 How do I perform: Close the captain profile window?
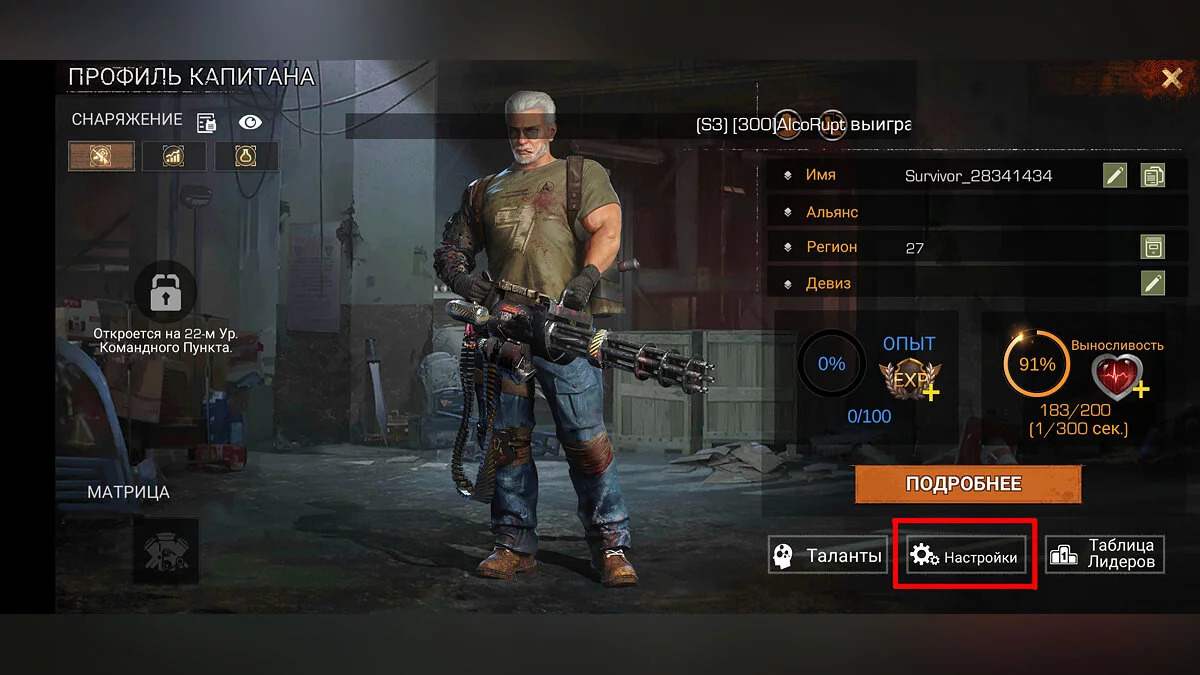(x=1171, y=78)
